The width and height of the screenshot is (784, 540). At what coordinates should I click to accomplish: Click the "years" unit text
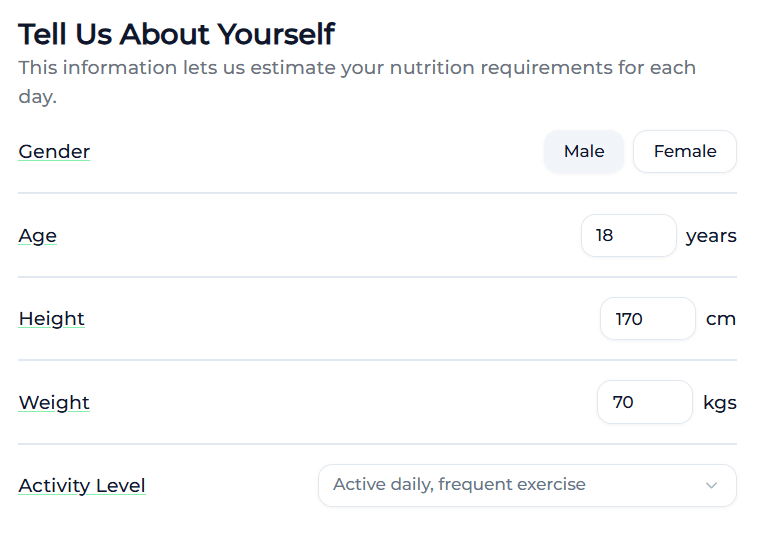point(711,236)
